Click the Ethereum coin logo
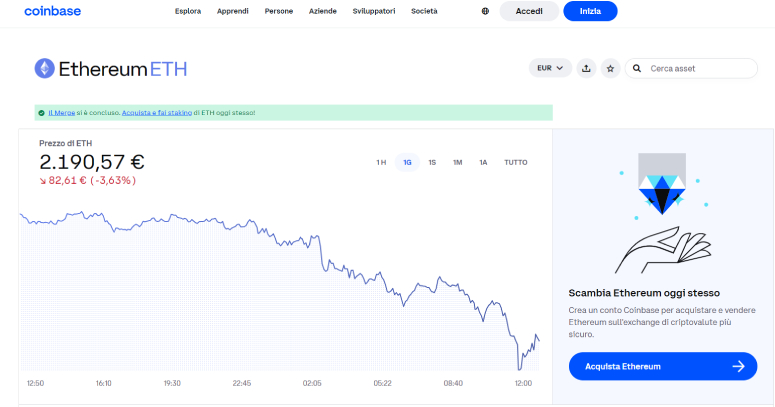 [44, 69]
